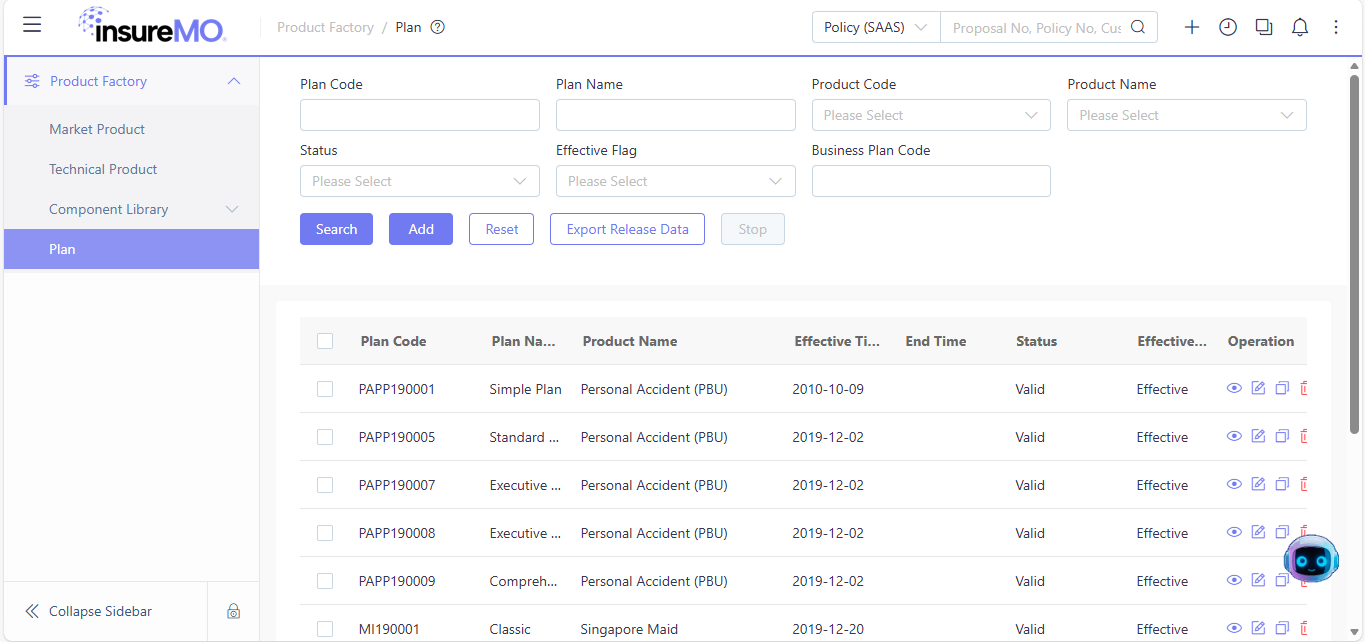This screenshot has width=1365, height=642.
Task: Click the InsureMO logo
Action: 152,25
